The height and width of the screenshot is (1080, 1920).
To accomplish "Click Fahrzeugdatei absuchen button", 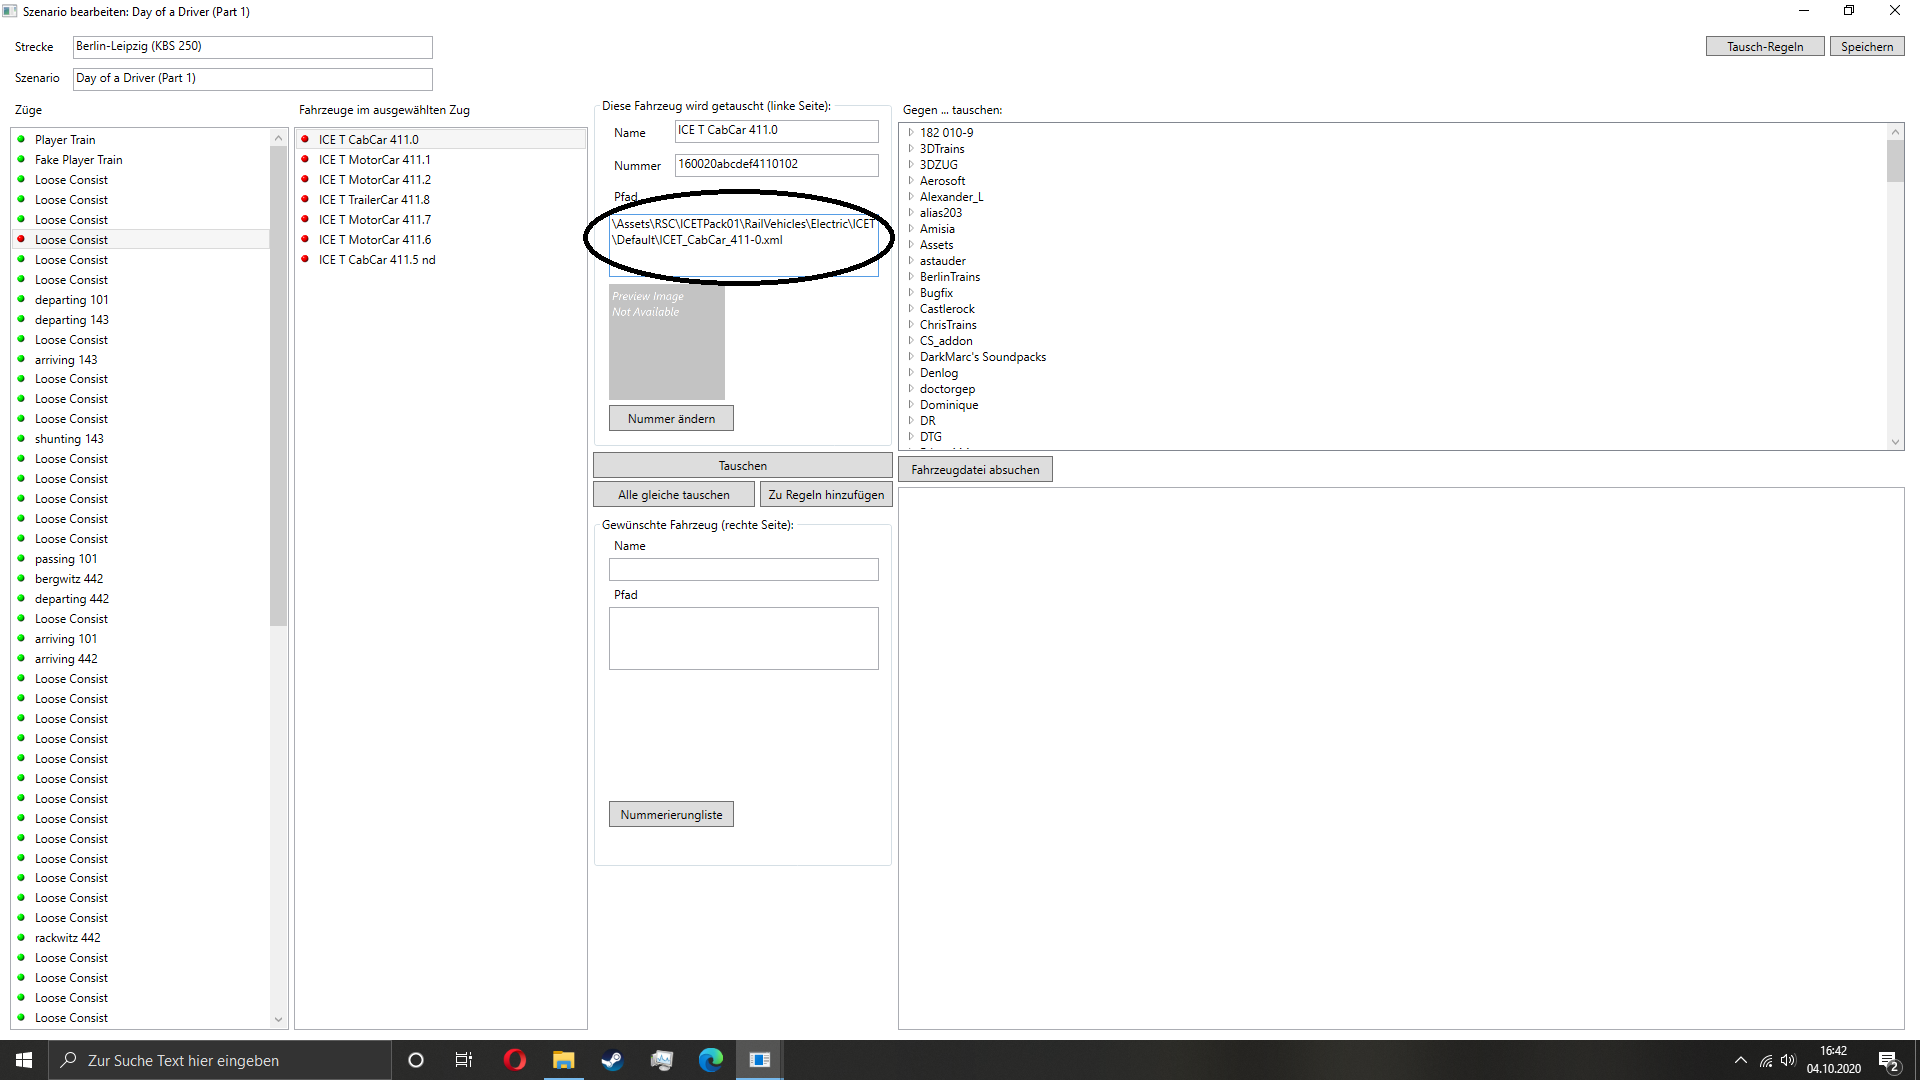I will [x=974, y=470].
